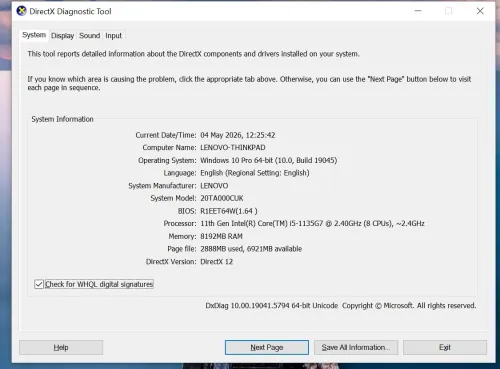Viewport: 500px width, 369px height.
Task: Click the DirectX Diagnostic Tool title text
Action: 70,11
